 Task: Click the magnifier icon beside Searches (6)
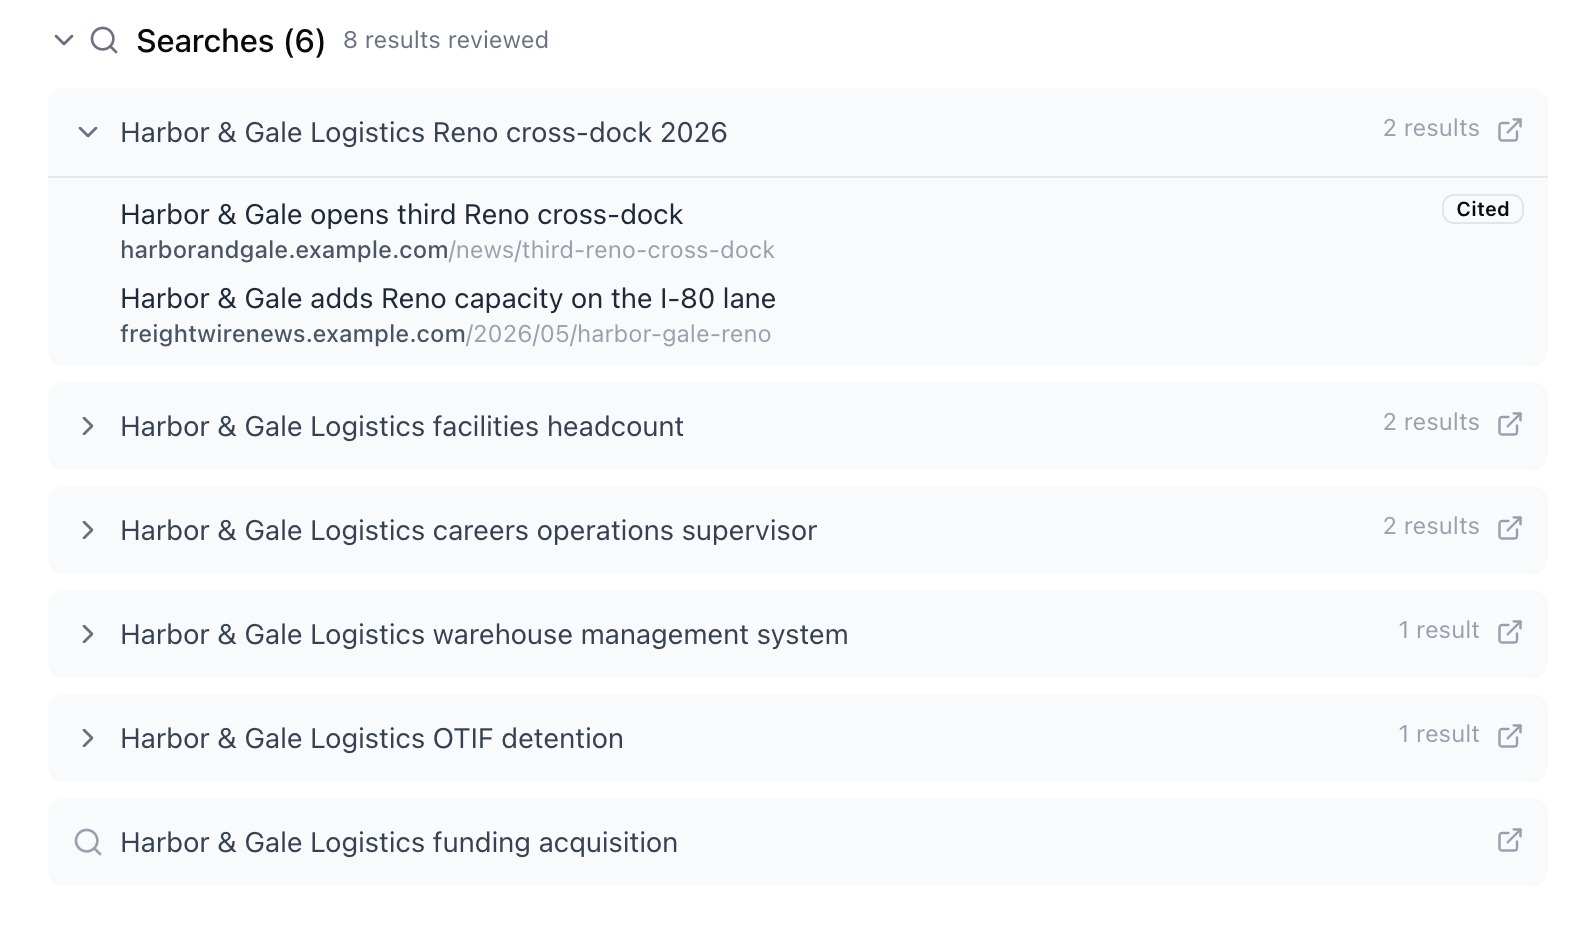[104, 41]
